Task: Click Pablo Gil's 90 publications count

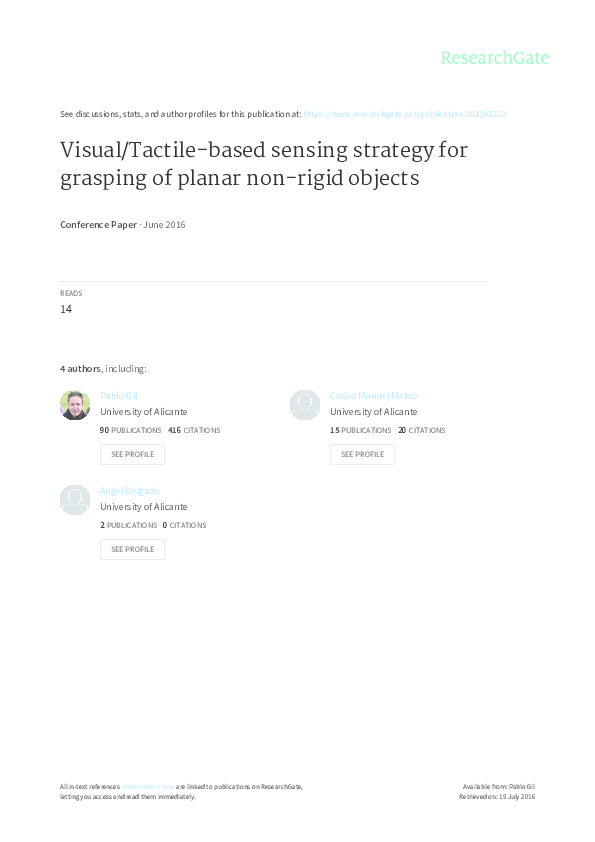Action: click(130, 430)
